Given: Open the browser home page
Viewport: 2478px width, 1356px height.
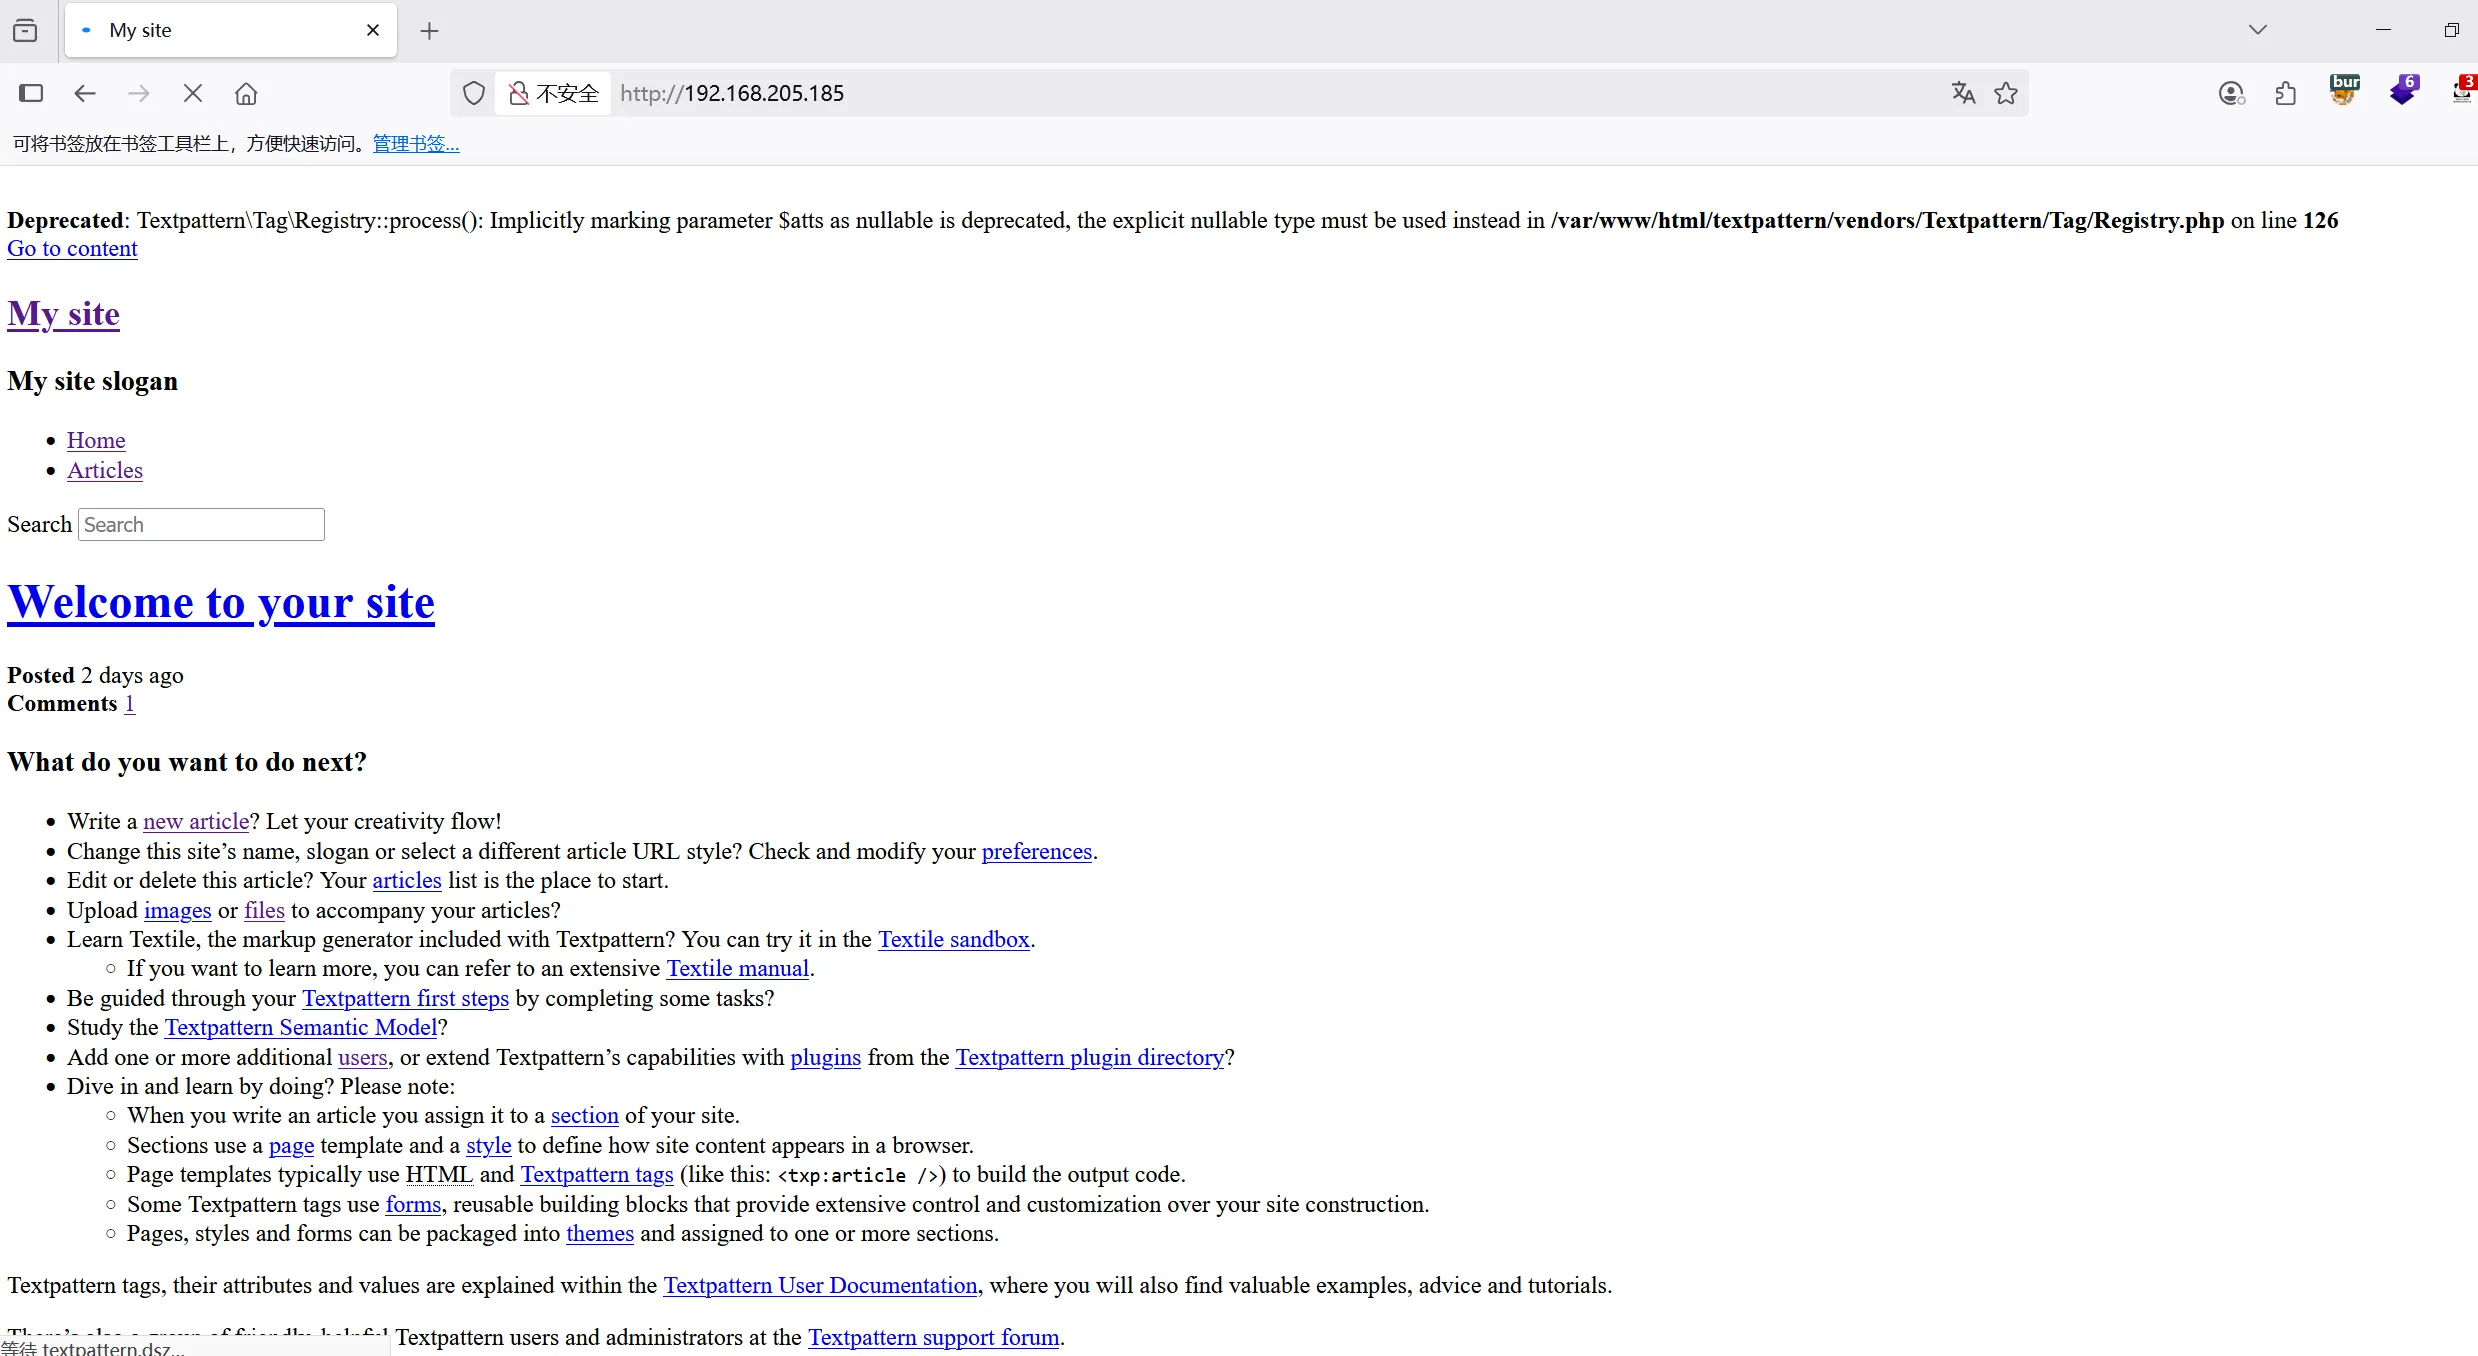Looking at the screenshot, I should click(x=246, y=93).
